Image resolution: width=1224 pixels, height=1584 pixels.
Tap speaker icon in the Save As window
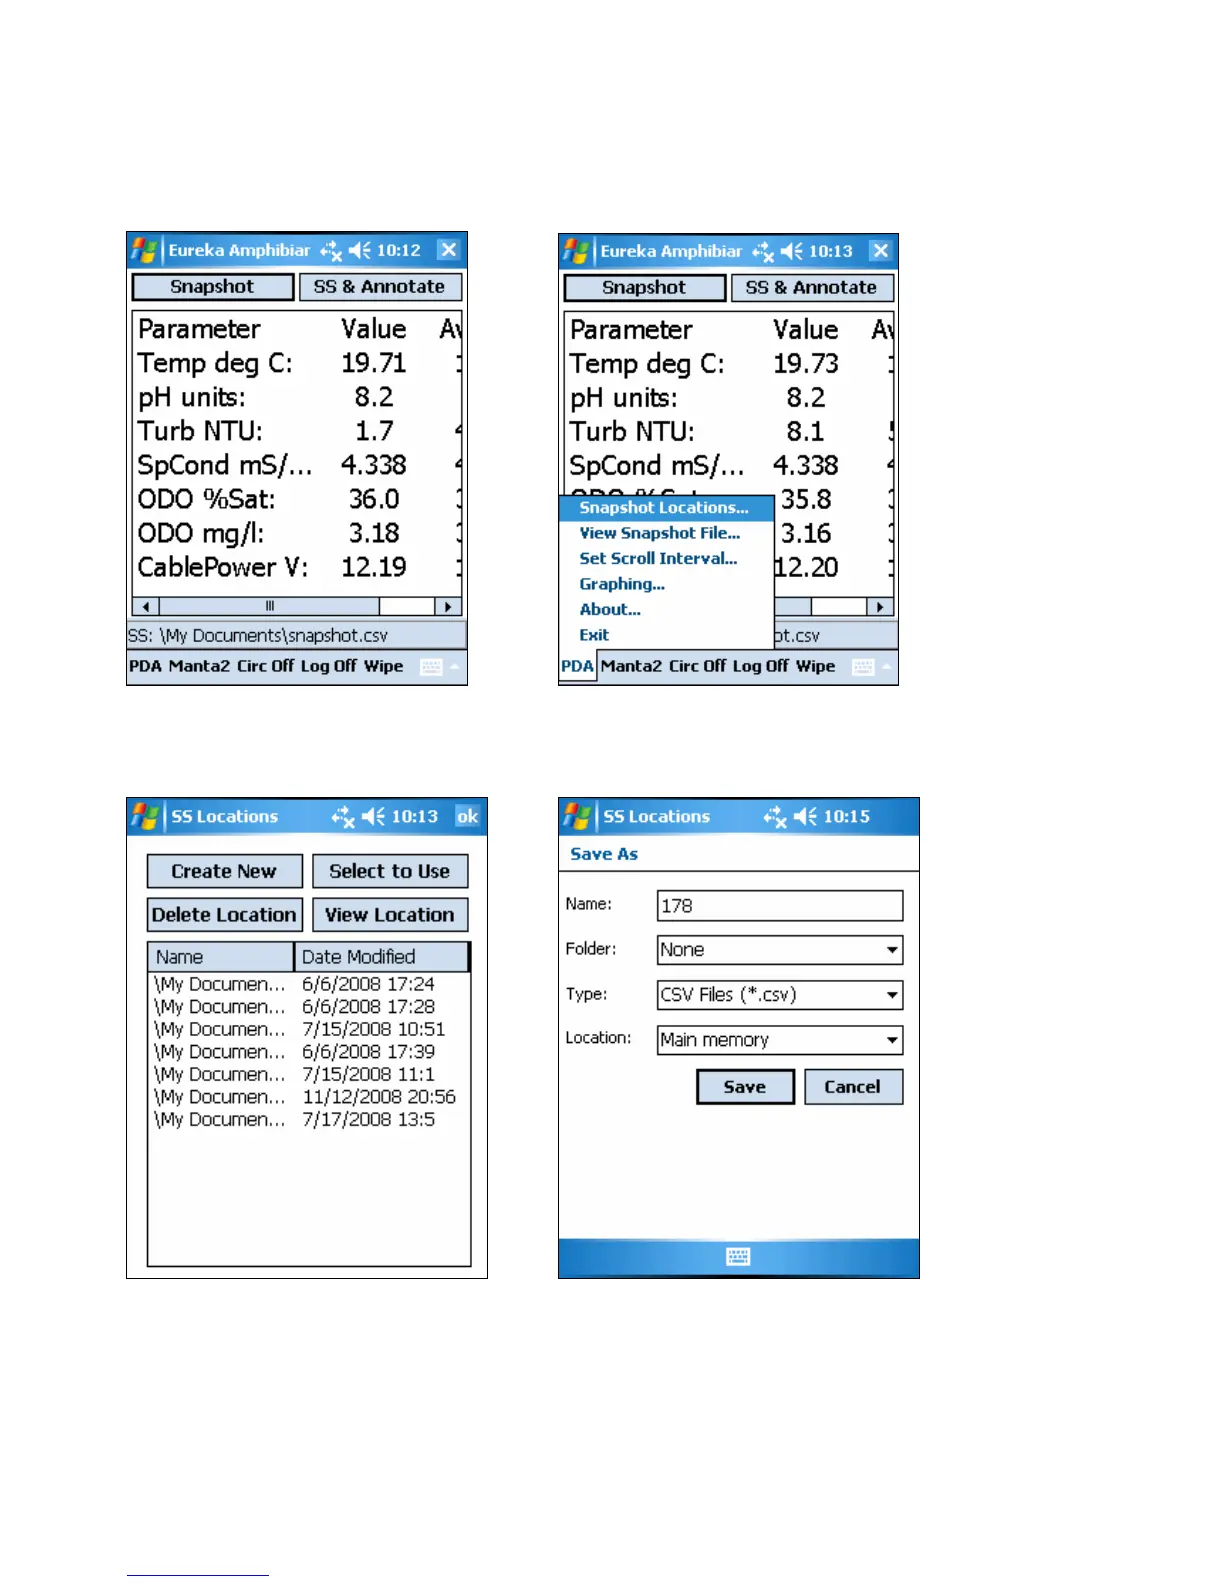(x=806, y=817)
